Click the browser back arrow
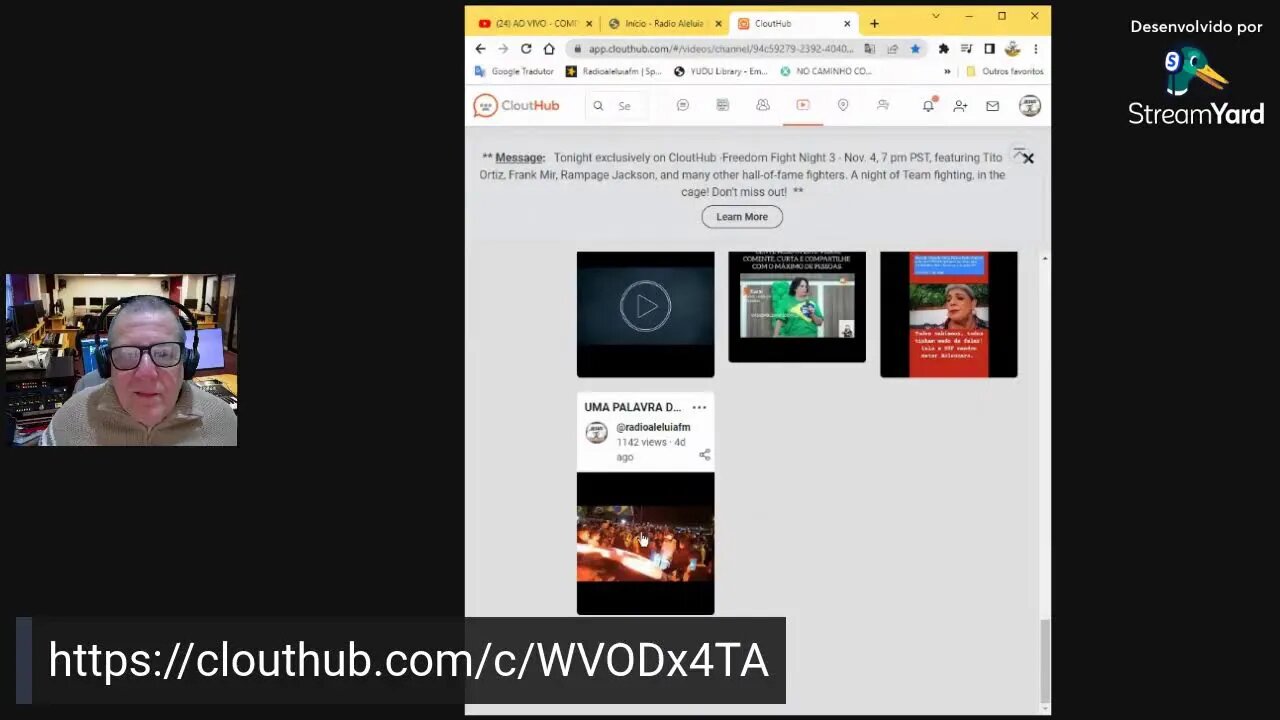The image size is (1280, 720). [480, 48]
